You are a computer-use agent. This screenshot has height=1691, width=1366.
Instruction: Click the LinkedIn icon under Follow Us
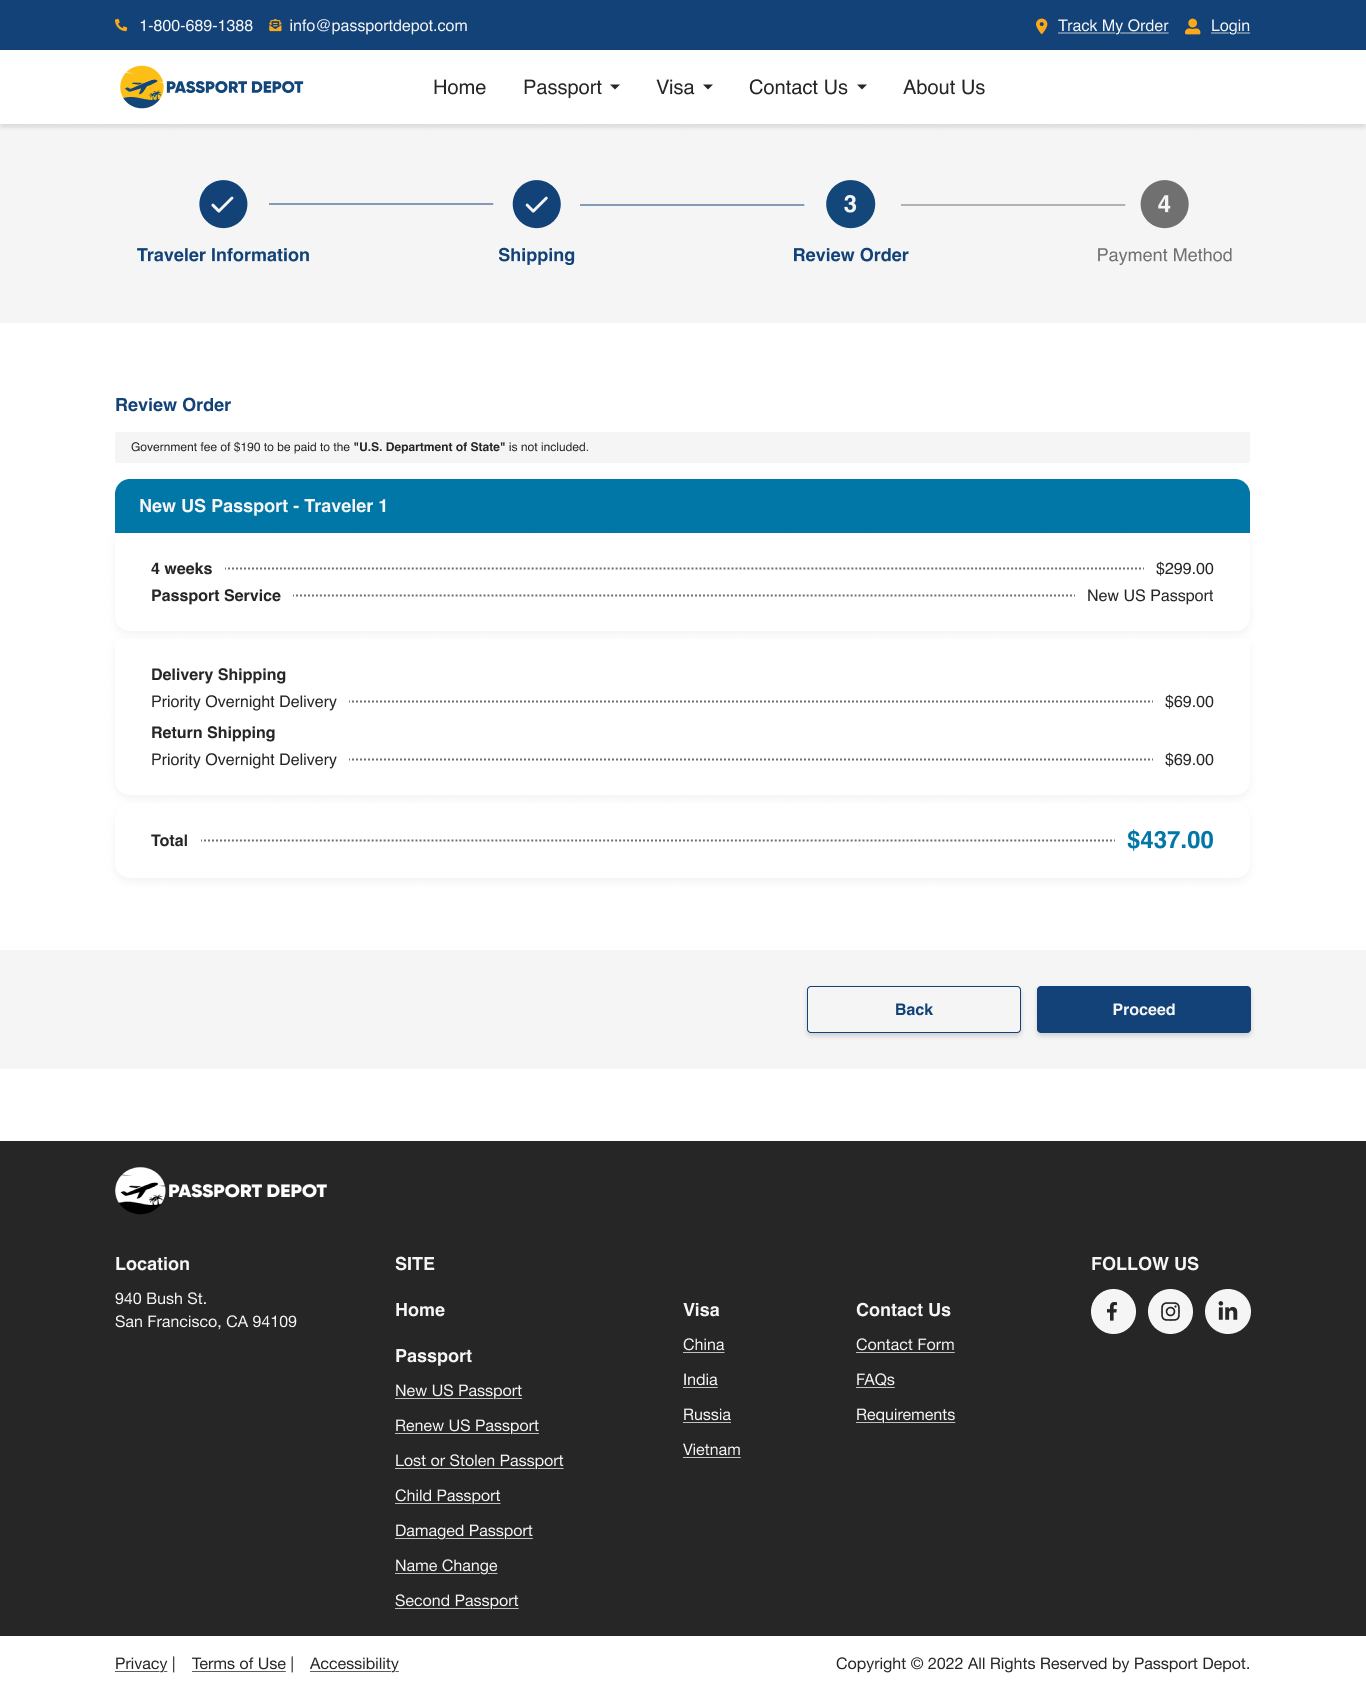1227,1311
